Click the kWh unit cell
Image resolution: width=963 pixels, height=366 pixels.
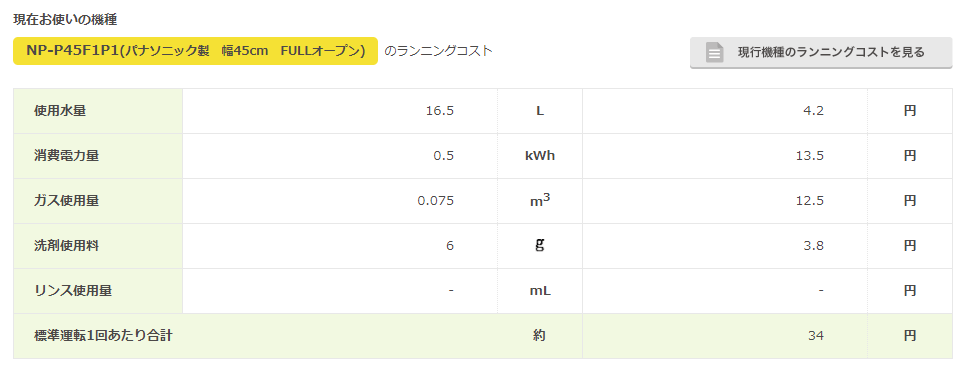540,156
